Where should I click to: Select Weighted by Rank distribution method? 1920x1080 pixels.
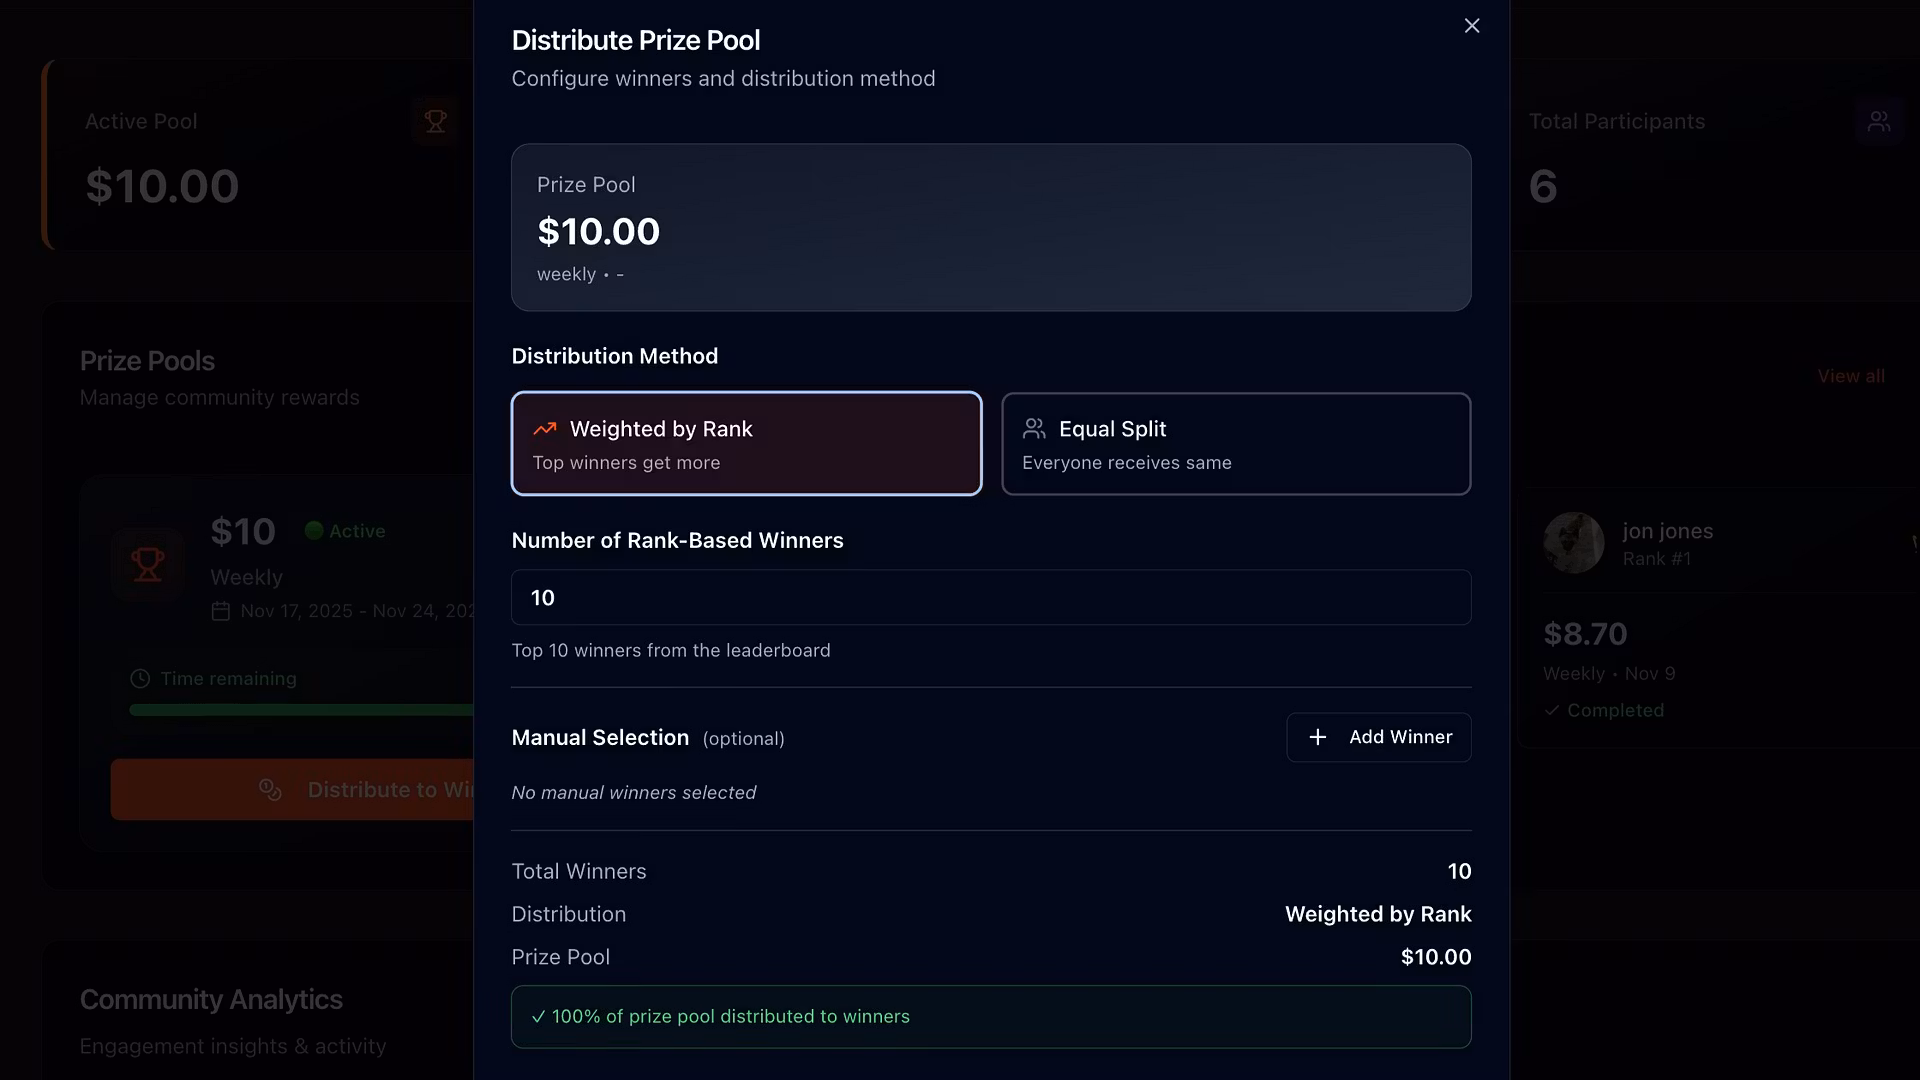pyautogui.click(x=746, y=443)
